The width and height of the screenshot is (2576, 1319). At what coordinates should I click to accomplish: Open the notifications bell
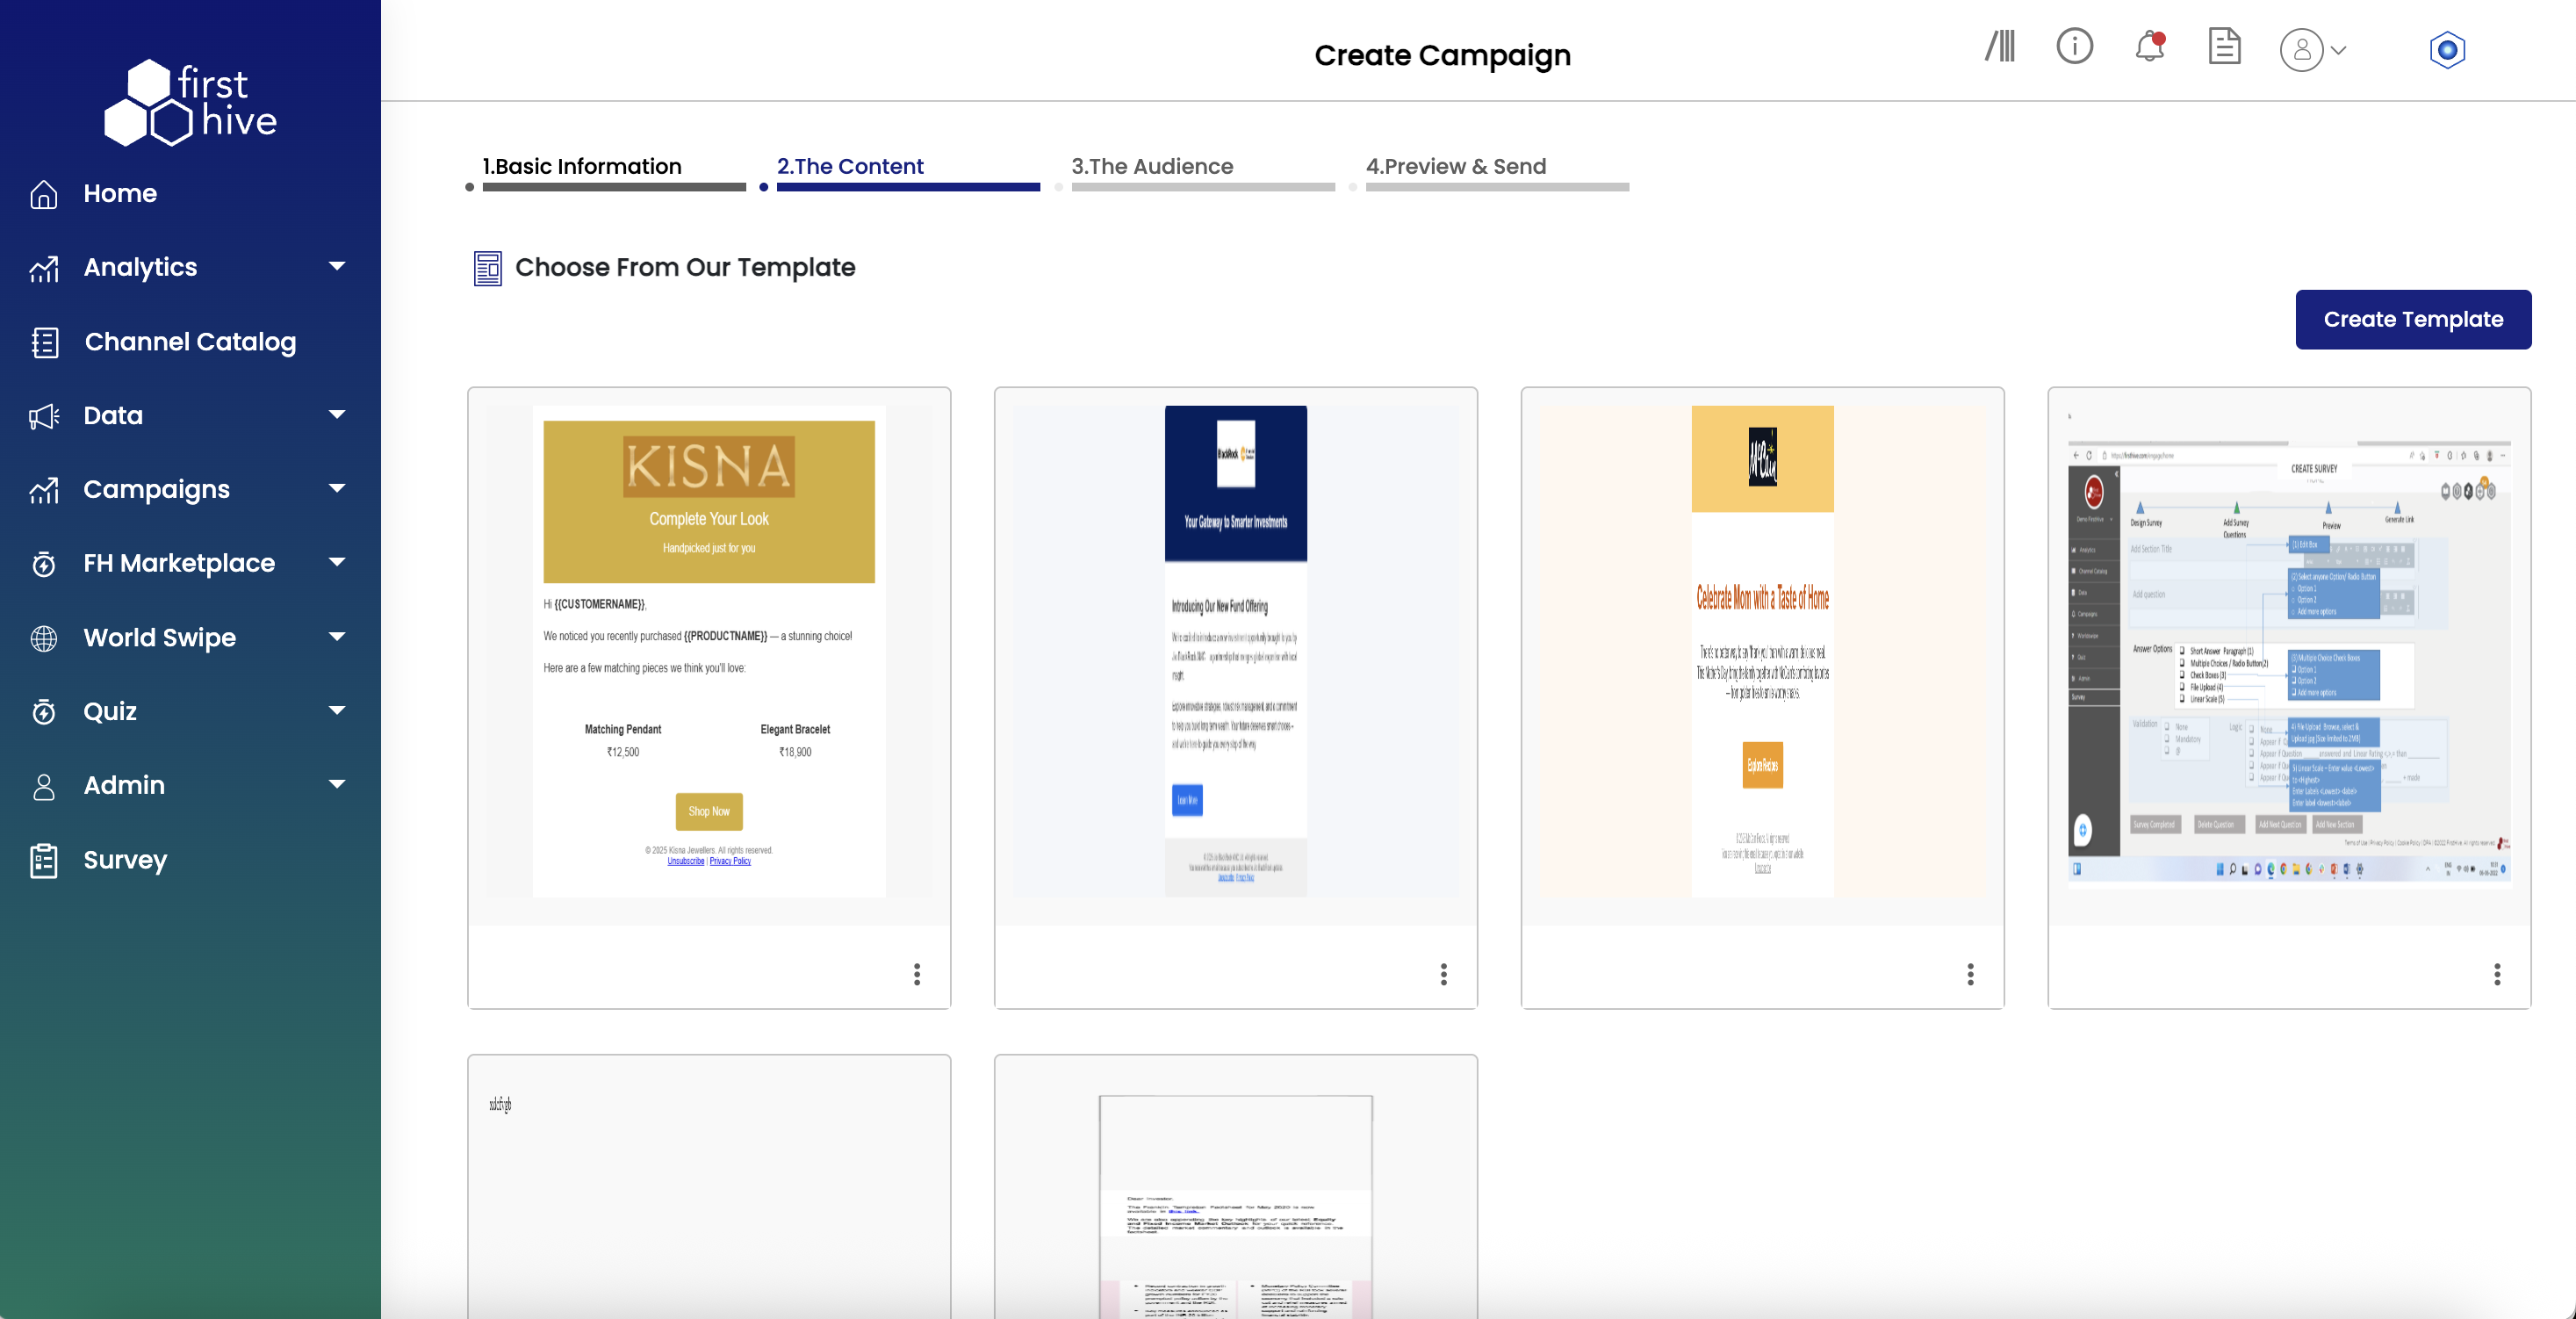pos(2150,46)
